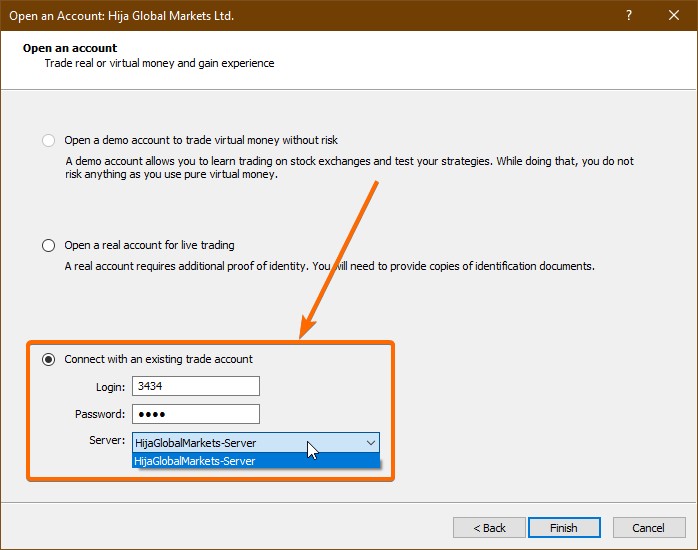Image resolution: width=698 pixels, height=550 pixels.
Task: Click the 'Open a real account for live trading' label
Action: click(149, 245)
